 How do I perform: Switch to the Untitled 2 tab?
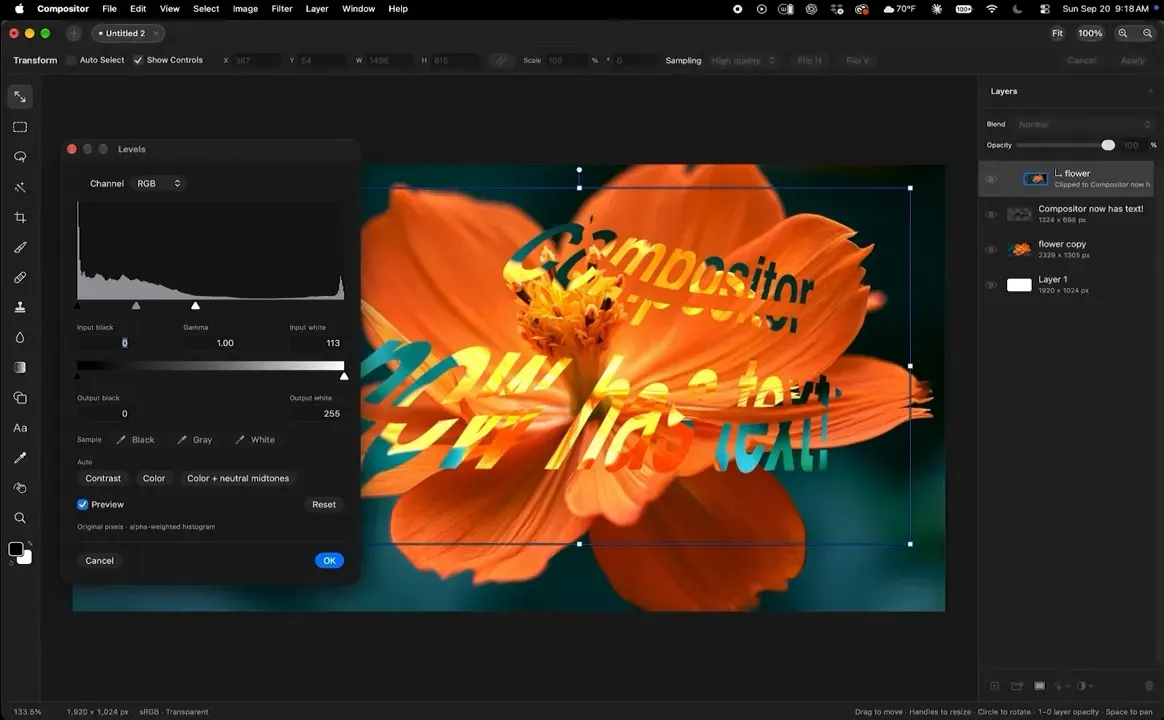(x=128, y=33)
